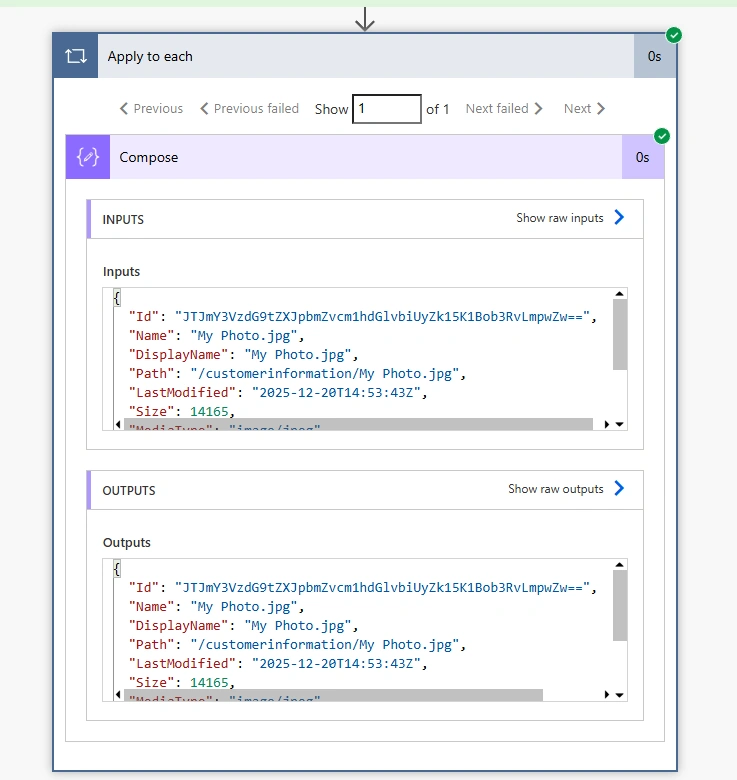Click the "LastModified" line in Inputs JSON
Screen dimensions: 737x780
pyautogui.click(x=278, y=392)
